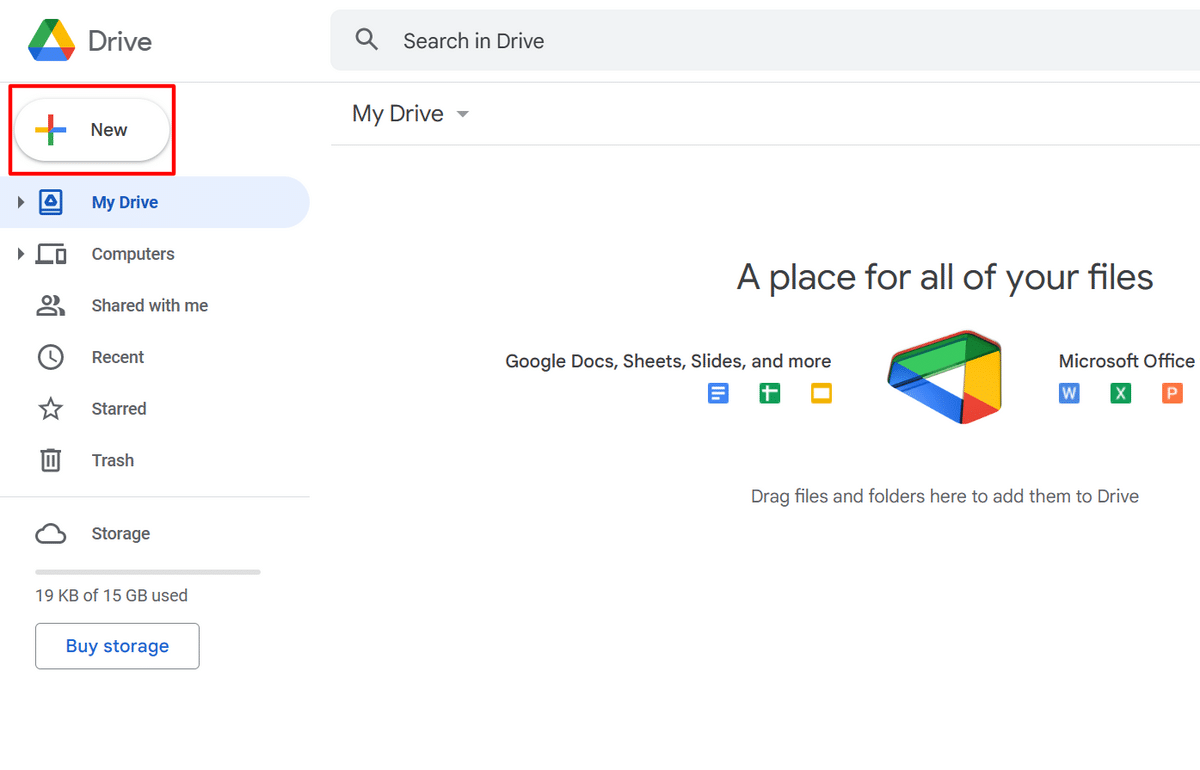Viewport: 1200px width, 770px height.
Task: Click the search magnifier icon
Action: coord(367,40)
